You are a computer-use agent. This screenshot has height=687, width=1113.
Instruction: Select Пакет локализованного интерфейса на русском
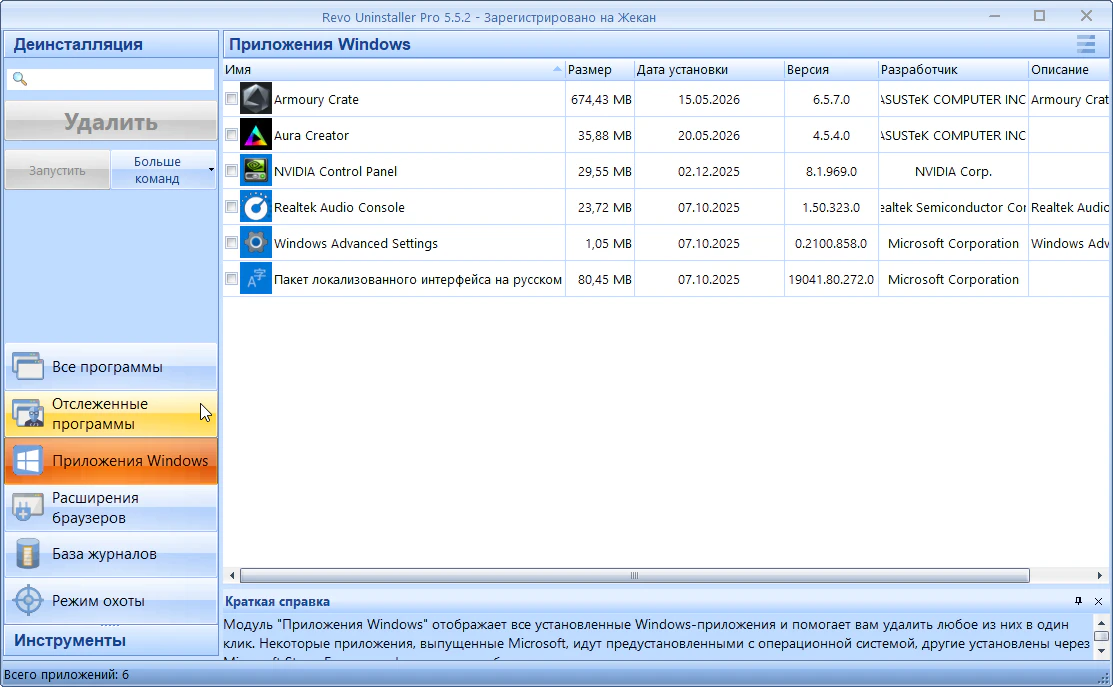417,280
